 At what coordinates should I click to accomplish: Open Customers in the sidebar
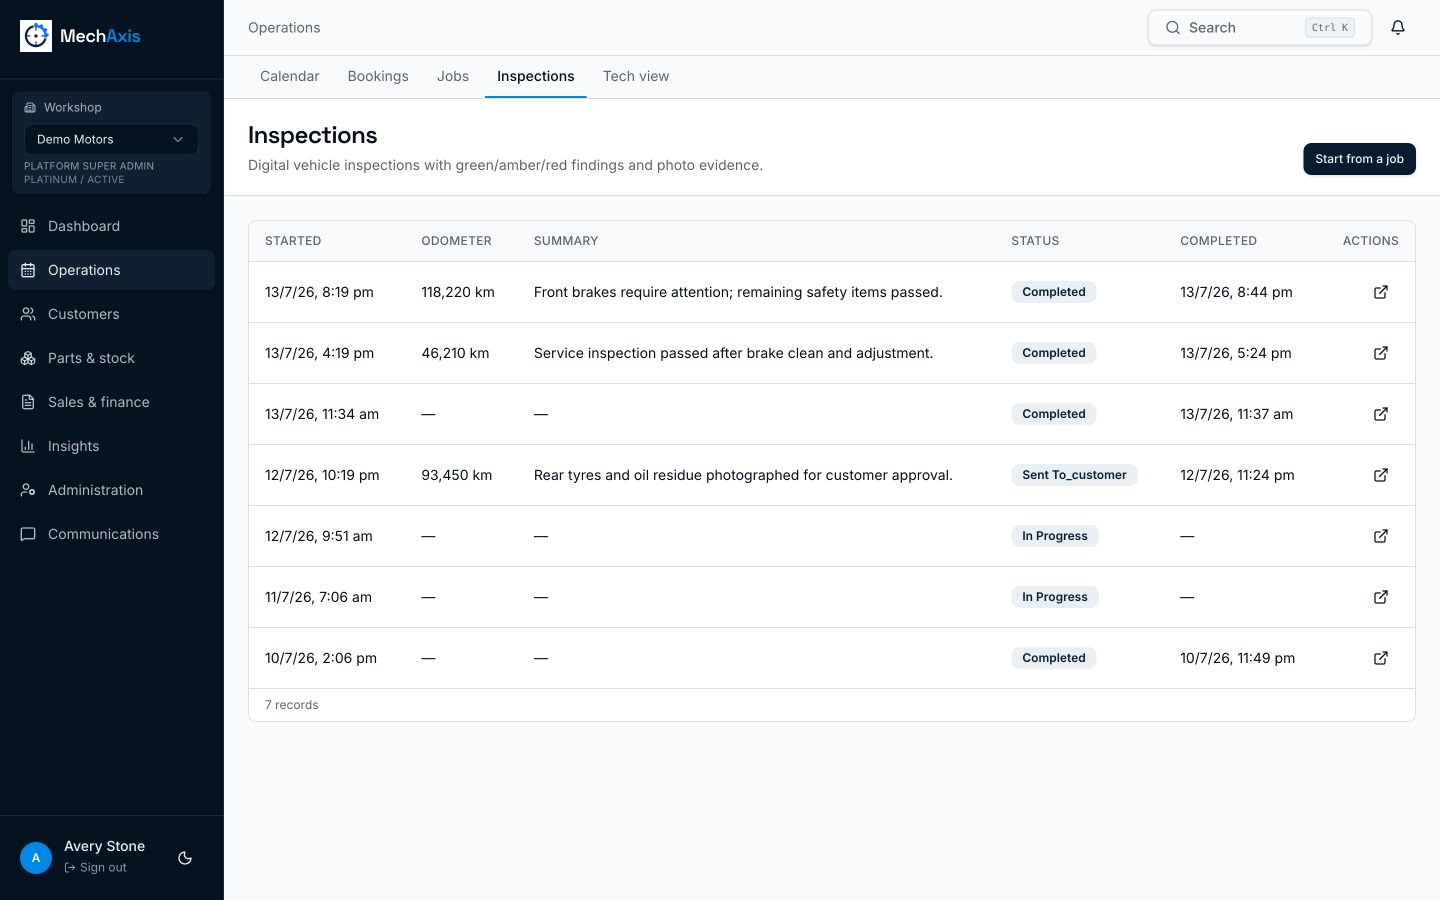pyautogui.click(x=111, y=314)
